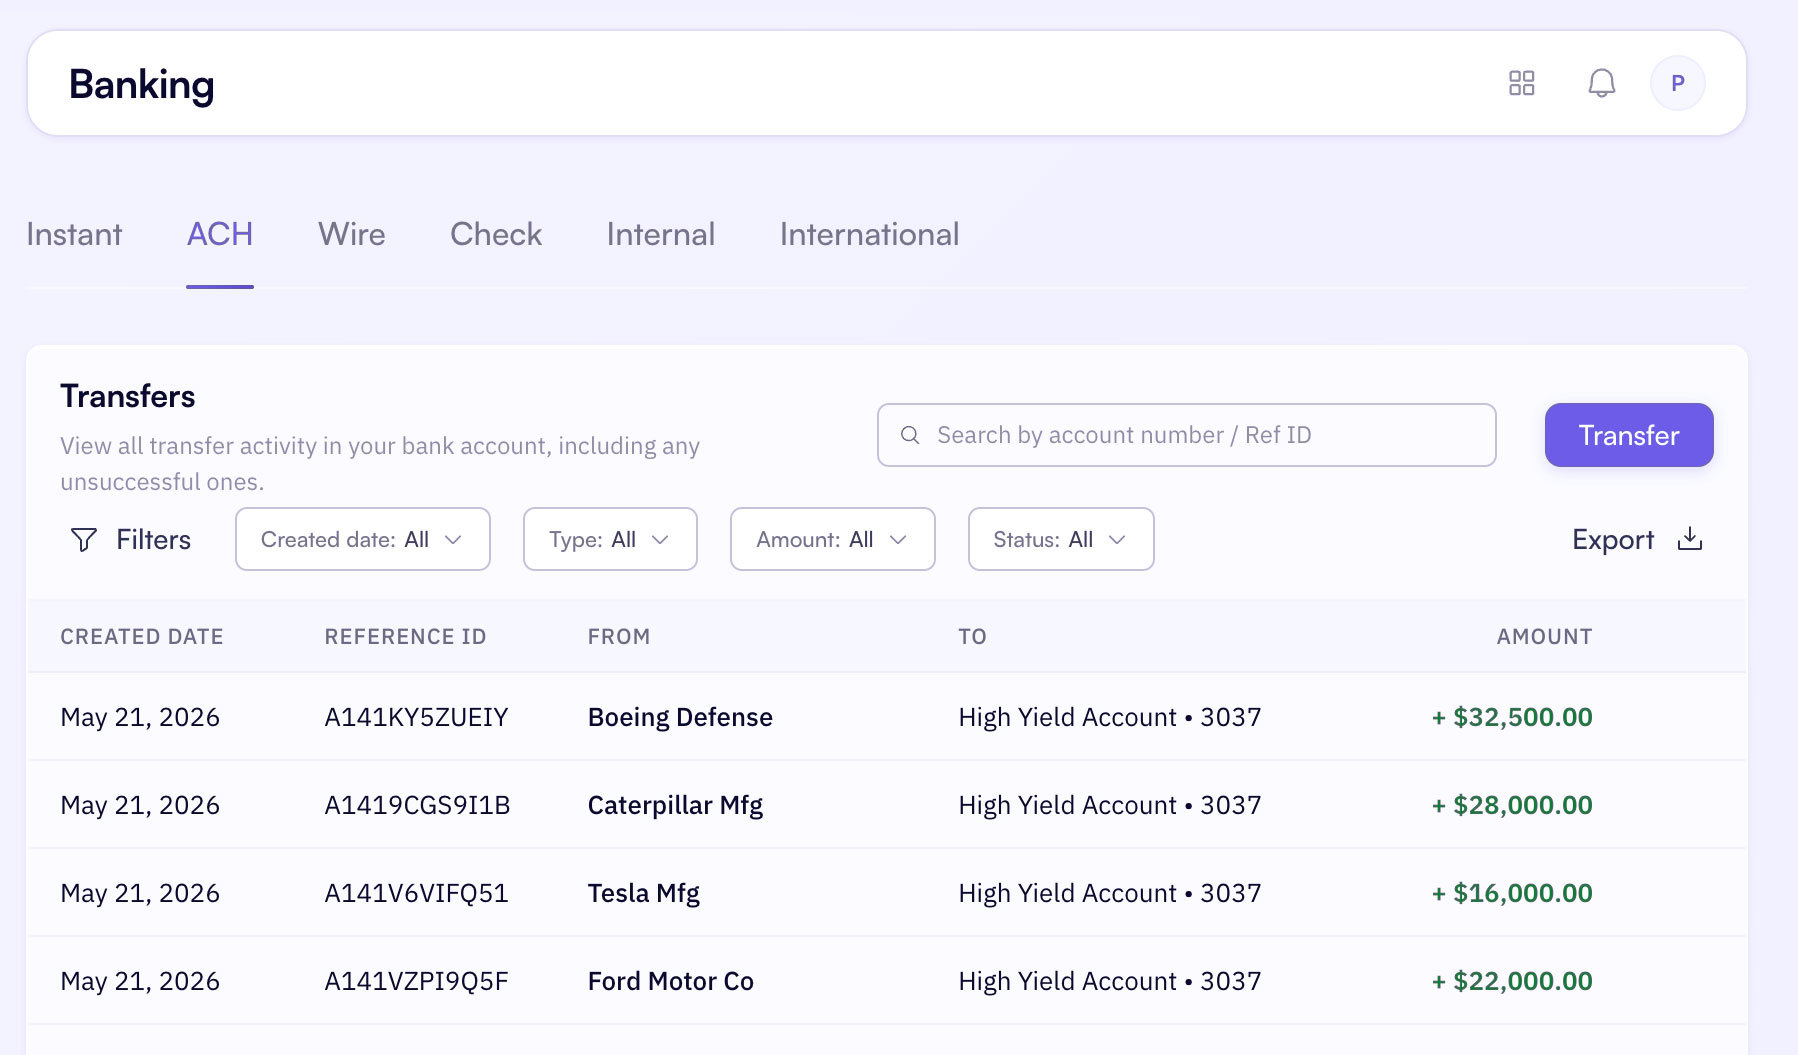The height and width of the screenshot is (1055, 1798).
Task: Expand Created date filter dropdown
Action: point(363,539)
